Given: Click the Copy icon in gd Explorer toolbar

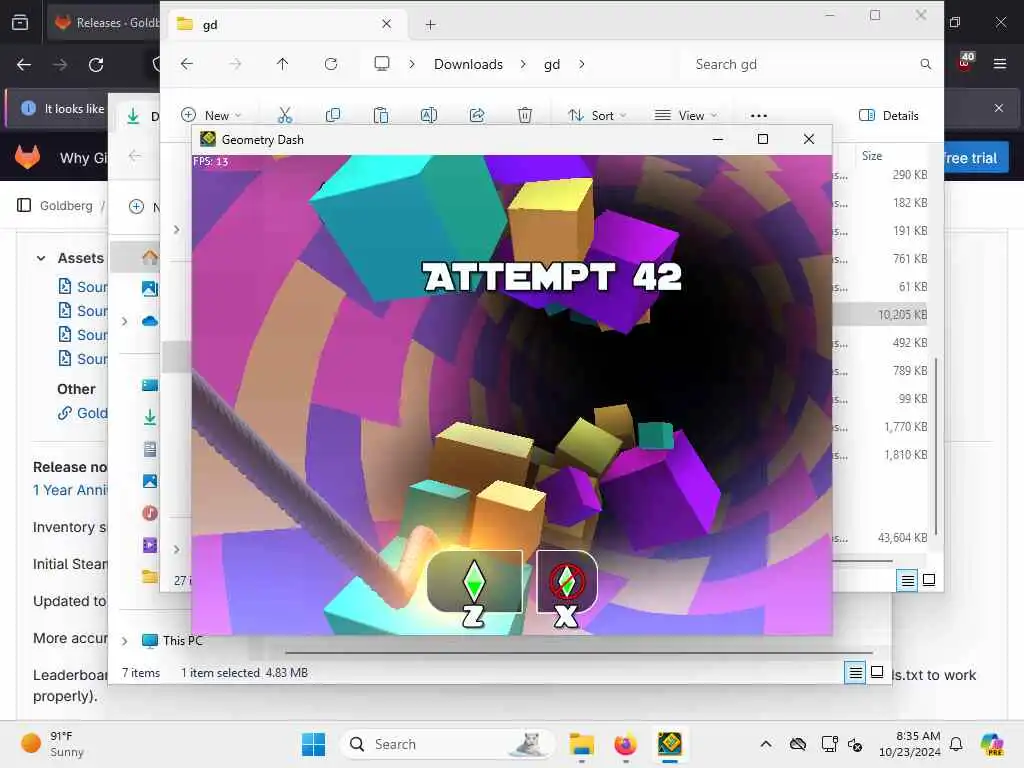Looking at the screenshot, I should 333,116.
